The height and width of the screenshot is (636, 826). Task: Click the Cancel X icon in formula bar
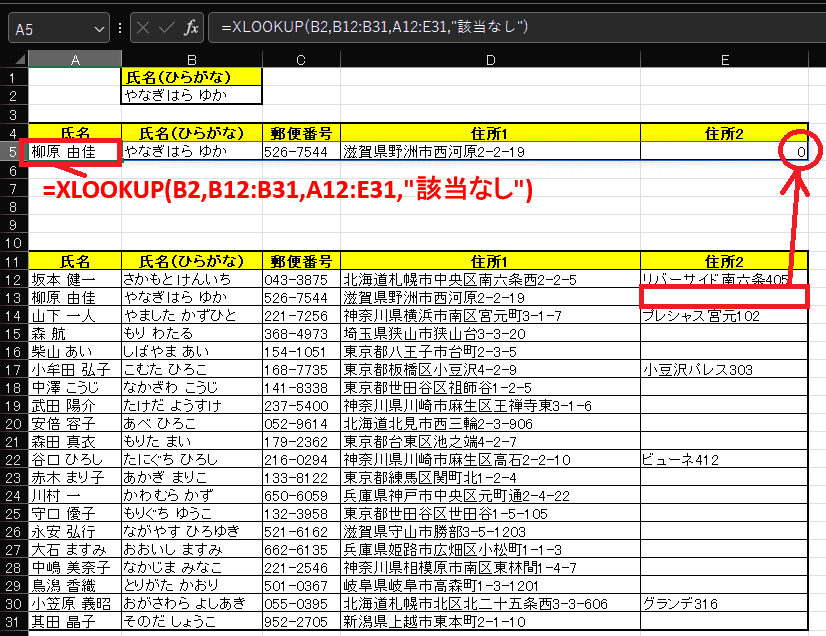[x=141, y=27]
